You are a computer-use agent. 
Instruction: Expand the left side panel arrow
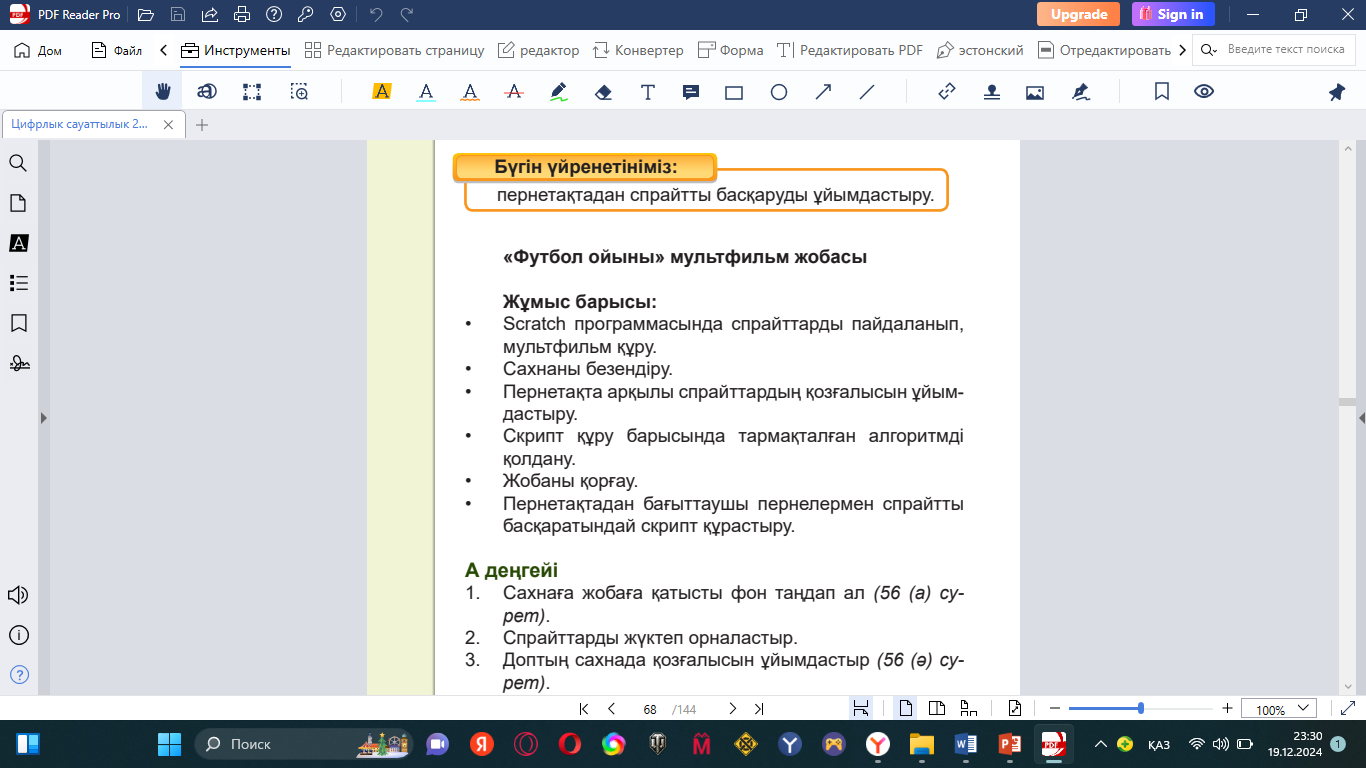pos(43,418)
